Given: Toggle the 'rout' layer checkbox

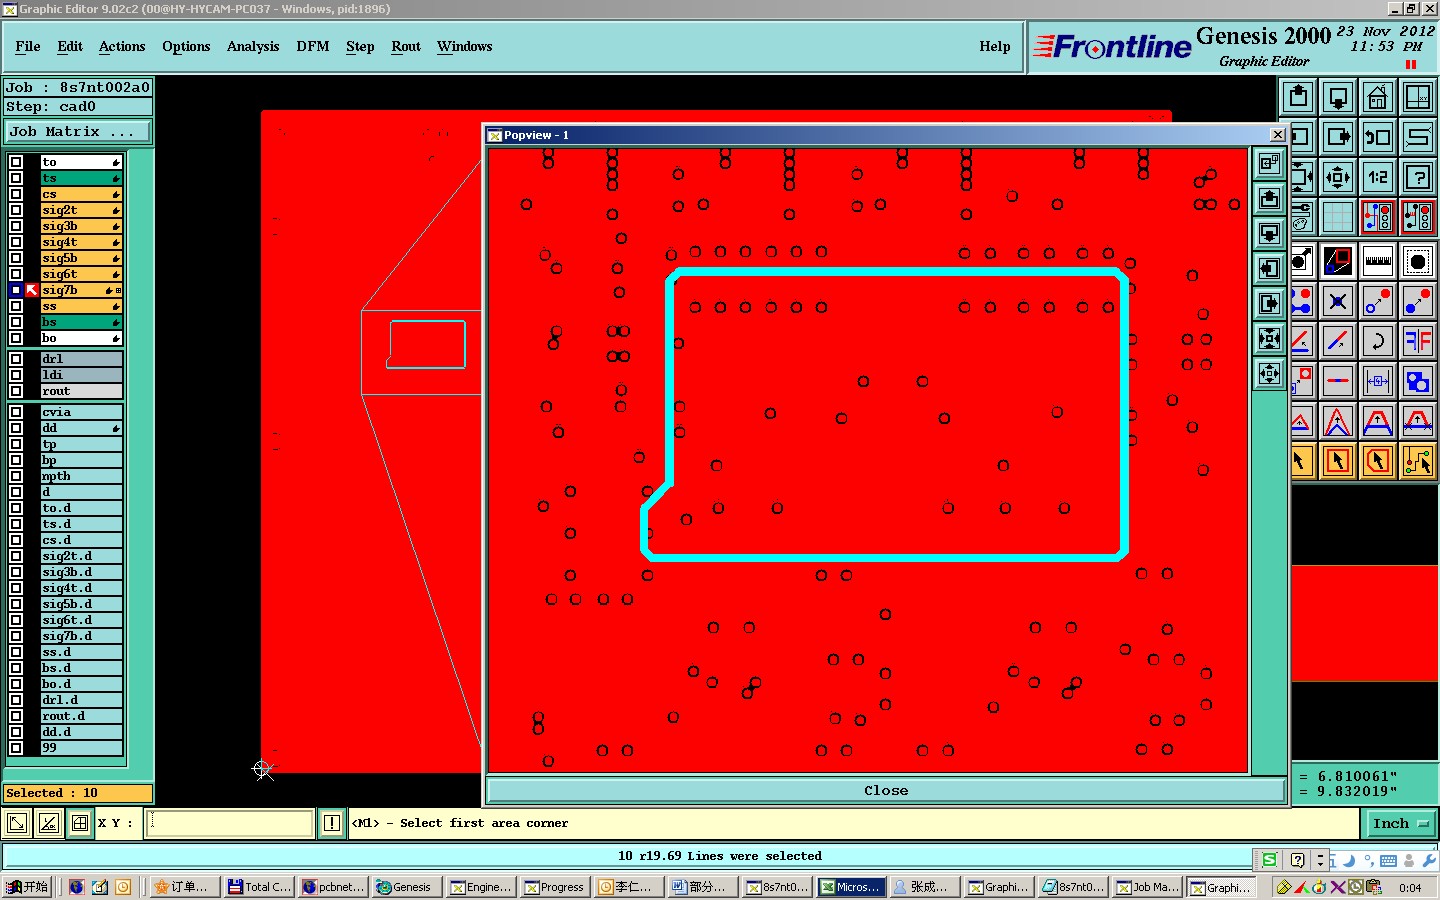Looking at the screenshot, I should [x=16, y=391].
